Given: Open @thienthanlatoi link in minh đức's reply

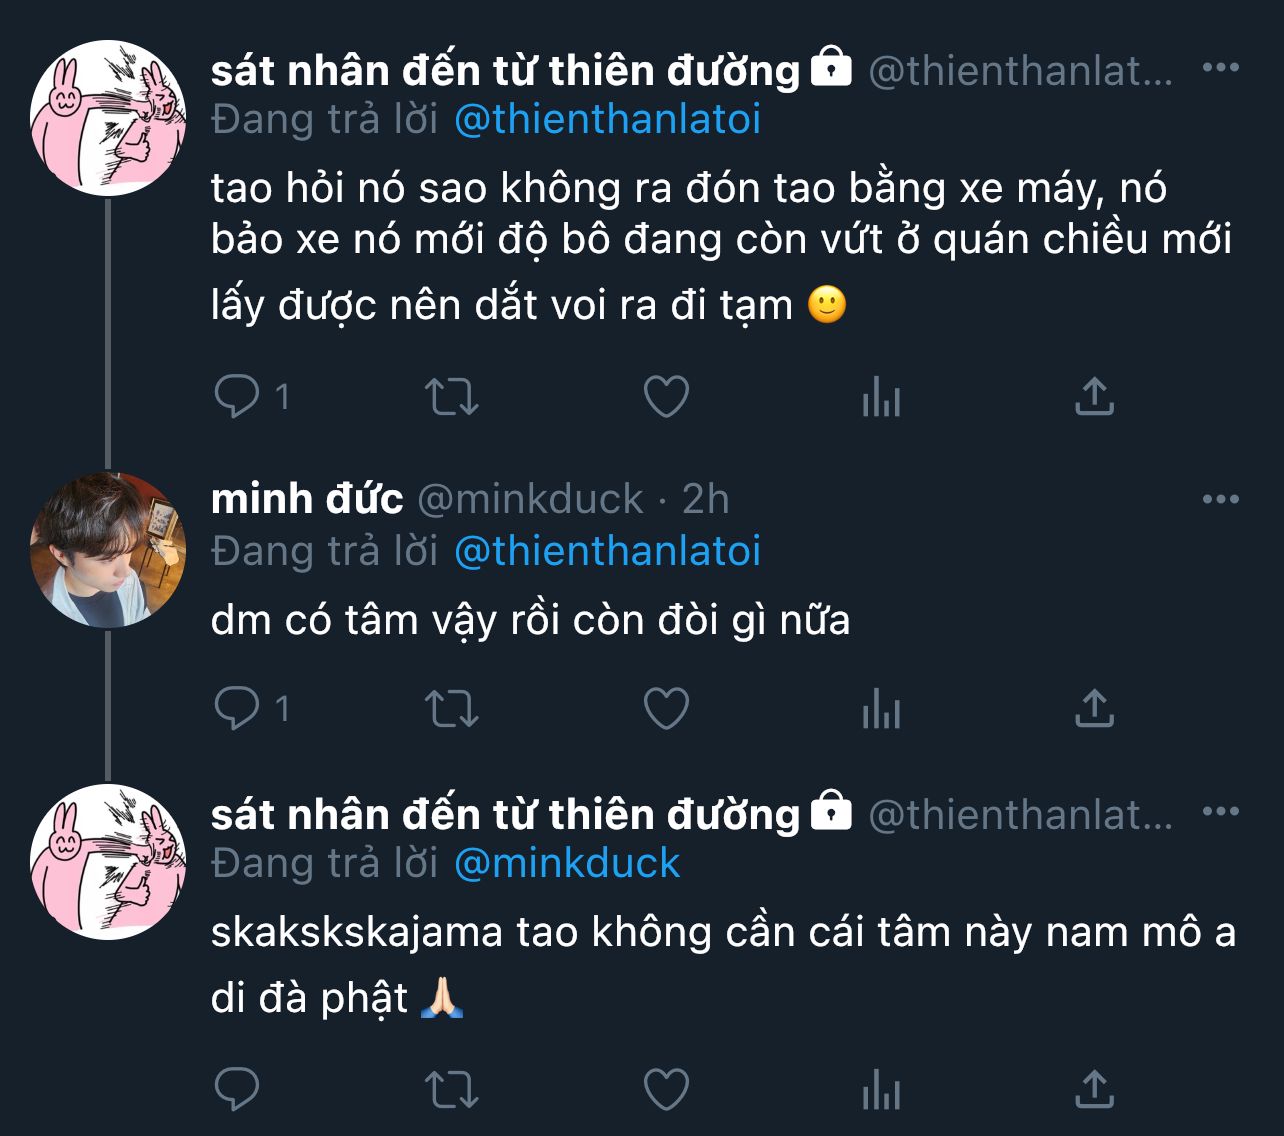Looking at the screenshot, I should coord(607,551).
